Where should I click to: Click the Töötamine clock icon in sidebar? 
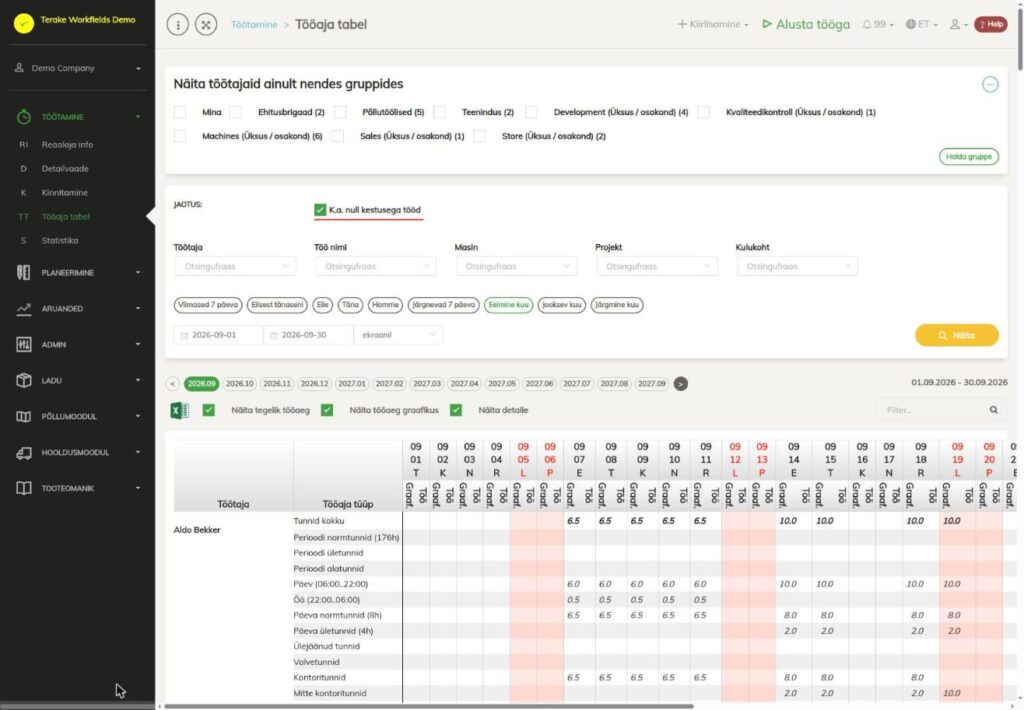tap(24, 117)
